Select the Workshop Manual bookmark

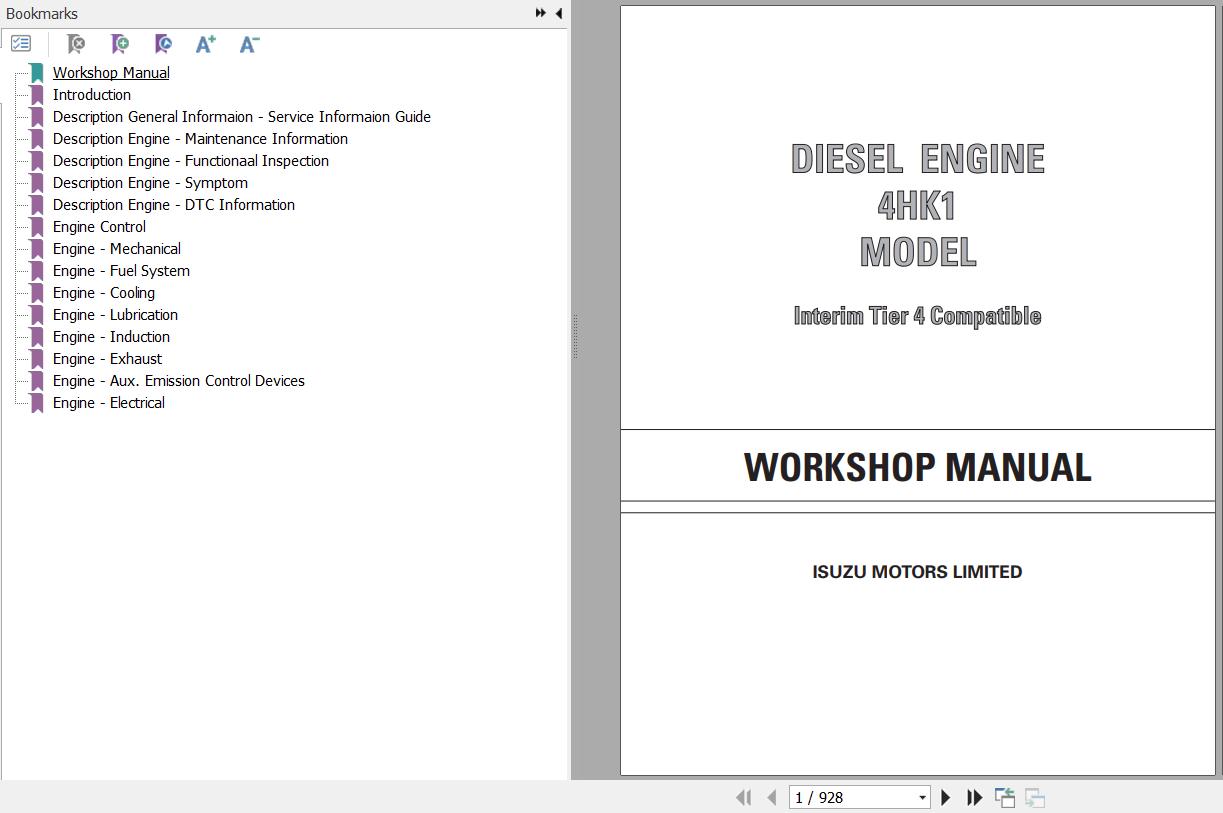(111, 73)
